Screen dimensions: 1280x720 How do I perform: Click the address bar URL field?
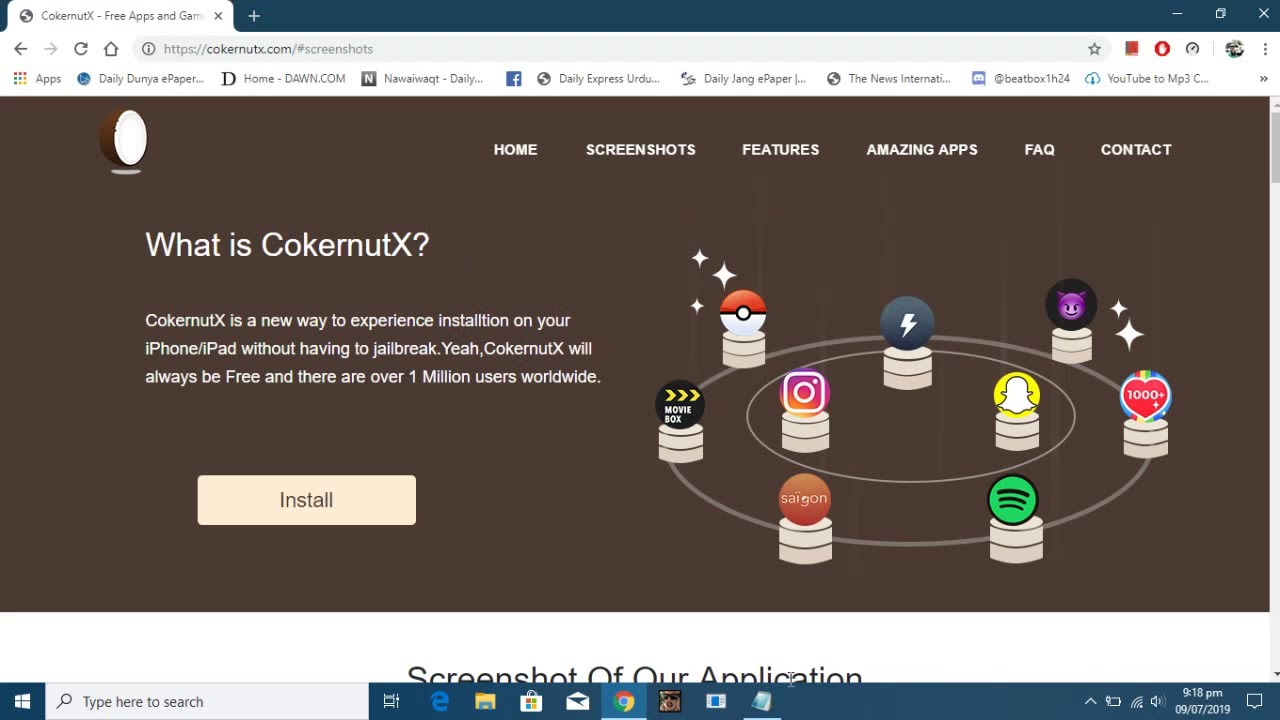[620, 48]
